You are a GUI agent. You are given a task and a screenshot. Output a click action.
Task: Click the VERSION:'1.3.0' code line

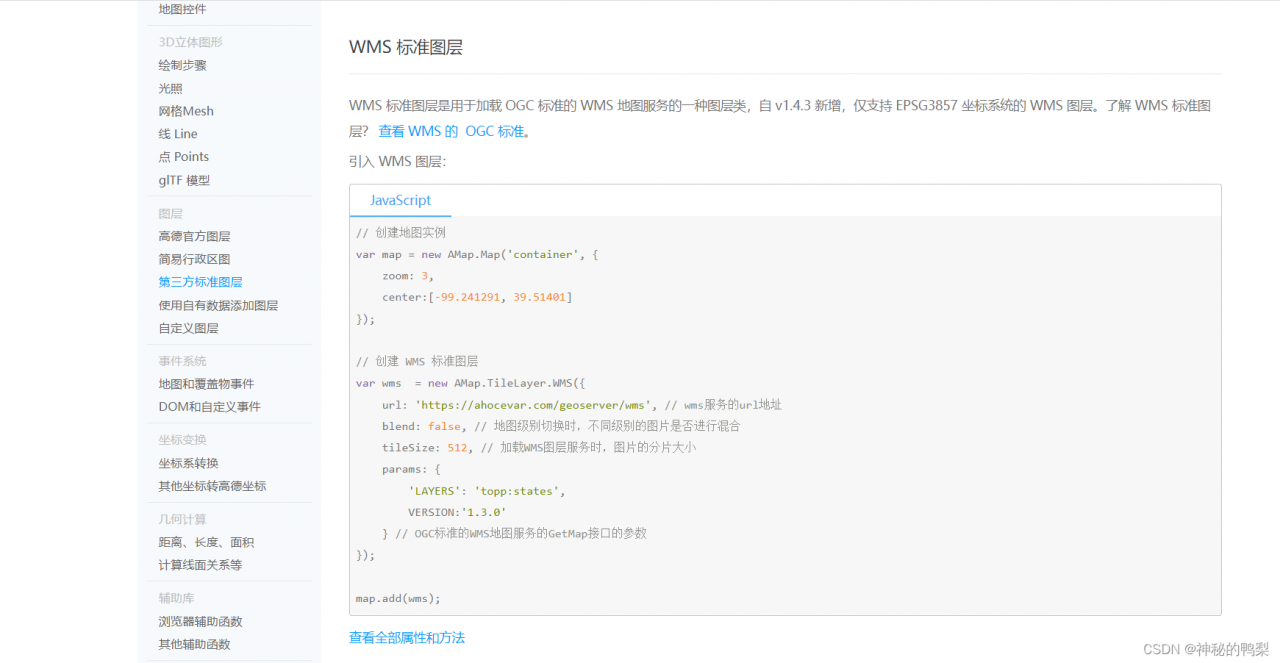pyautogui.click(x=457, y=512)
